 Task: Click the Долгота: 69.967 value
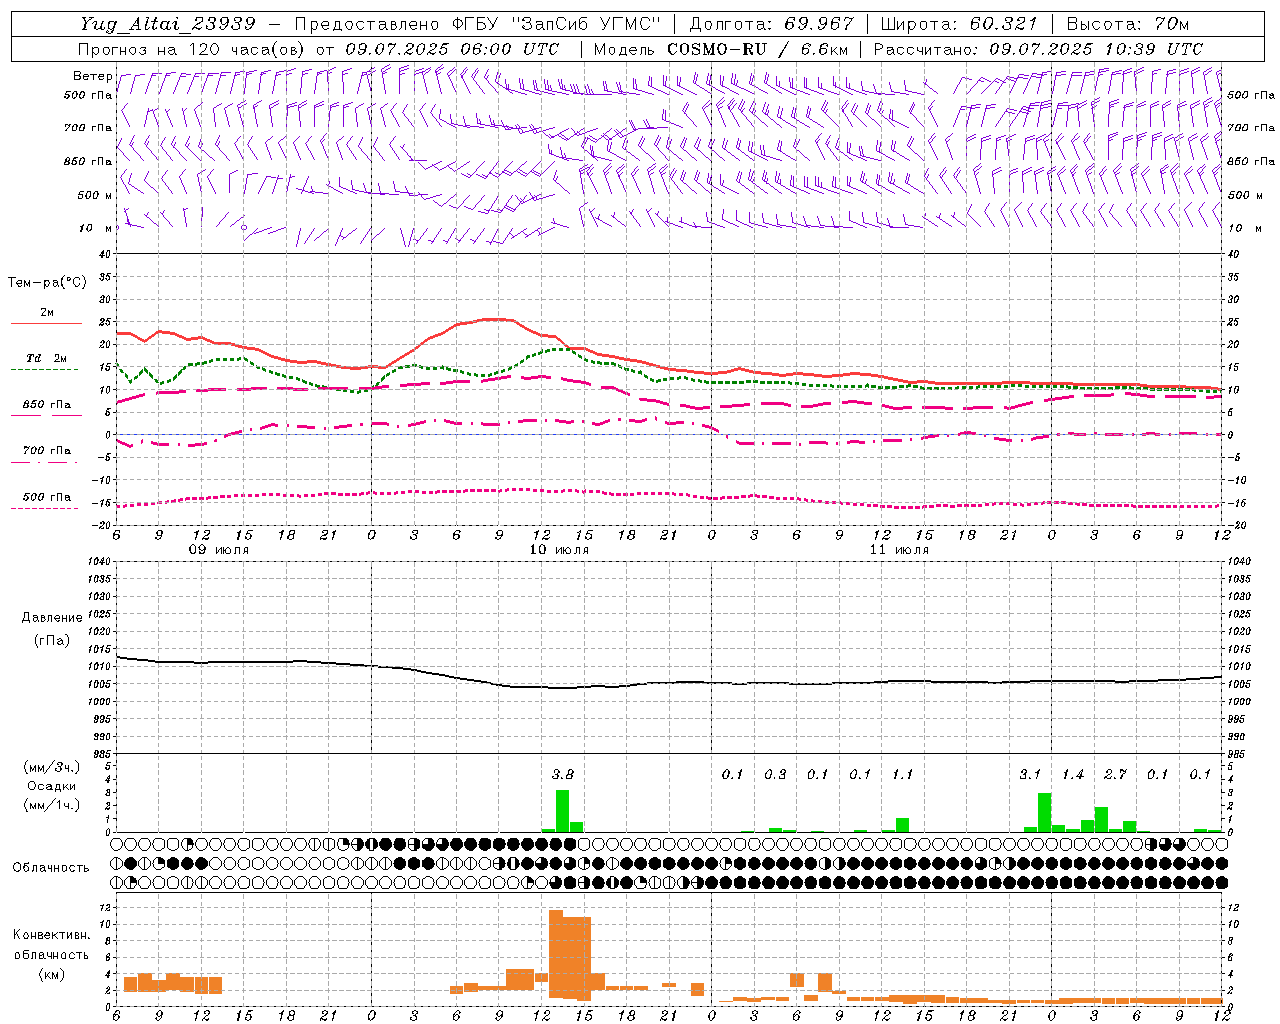pyautogui.click(x=772, y=24)
